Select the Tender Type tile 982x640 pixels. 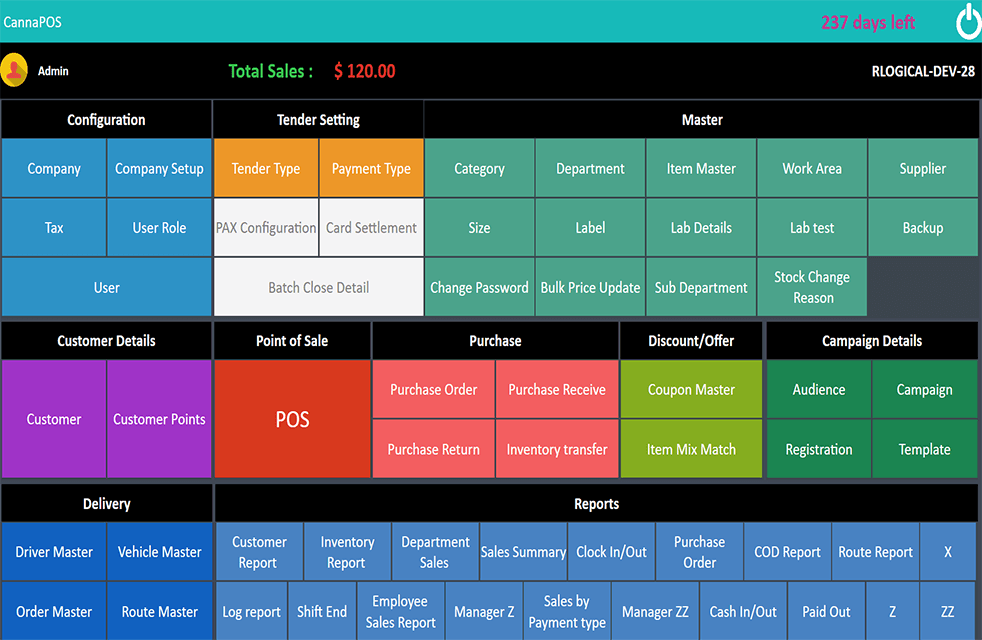[266, 168]
